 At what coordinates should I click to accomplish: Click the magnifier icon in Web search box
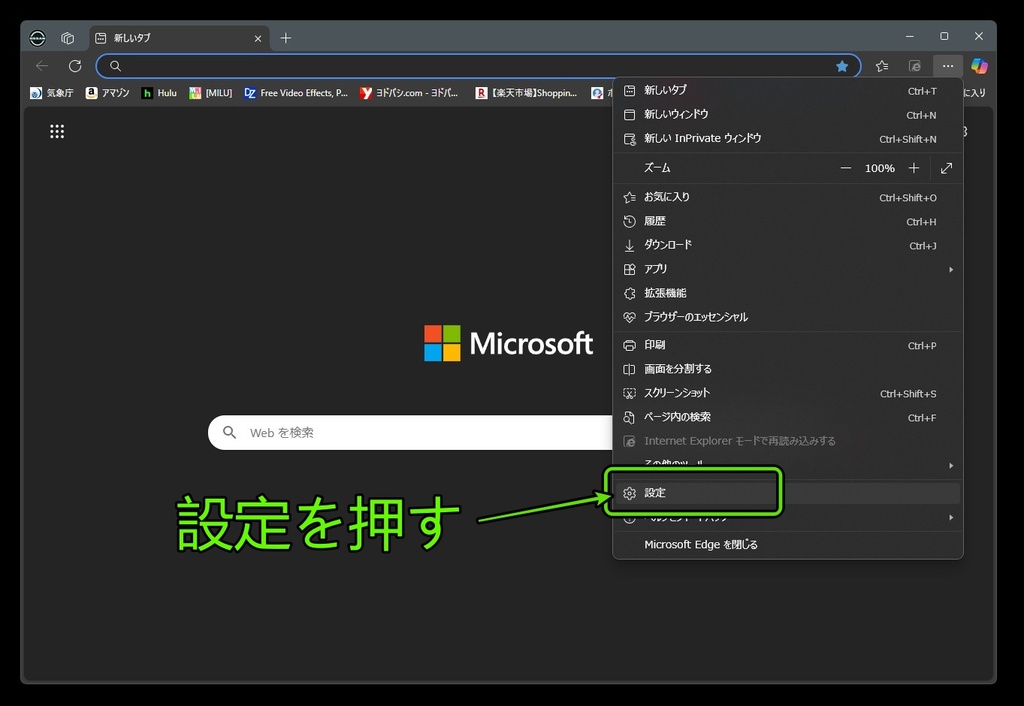[229, 432]
